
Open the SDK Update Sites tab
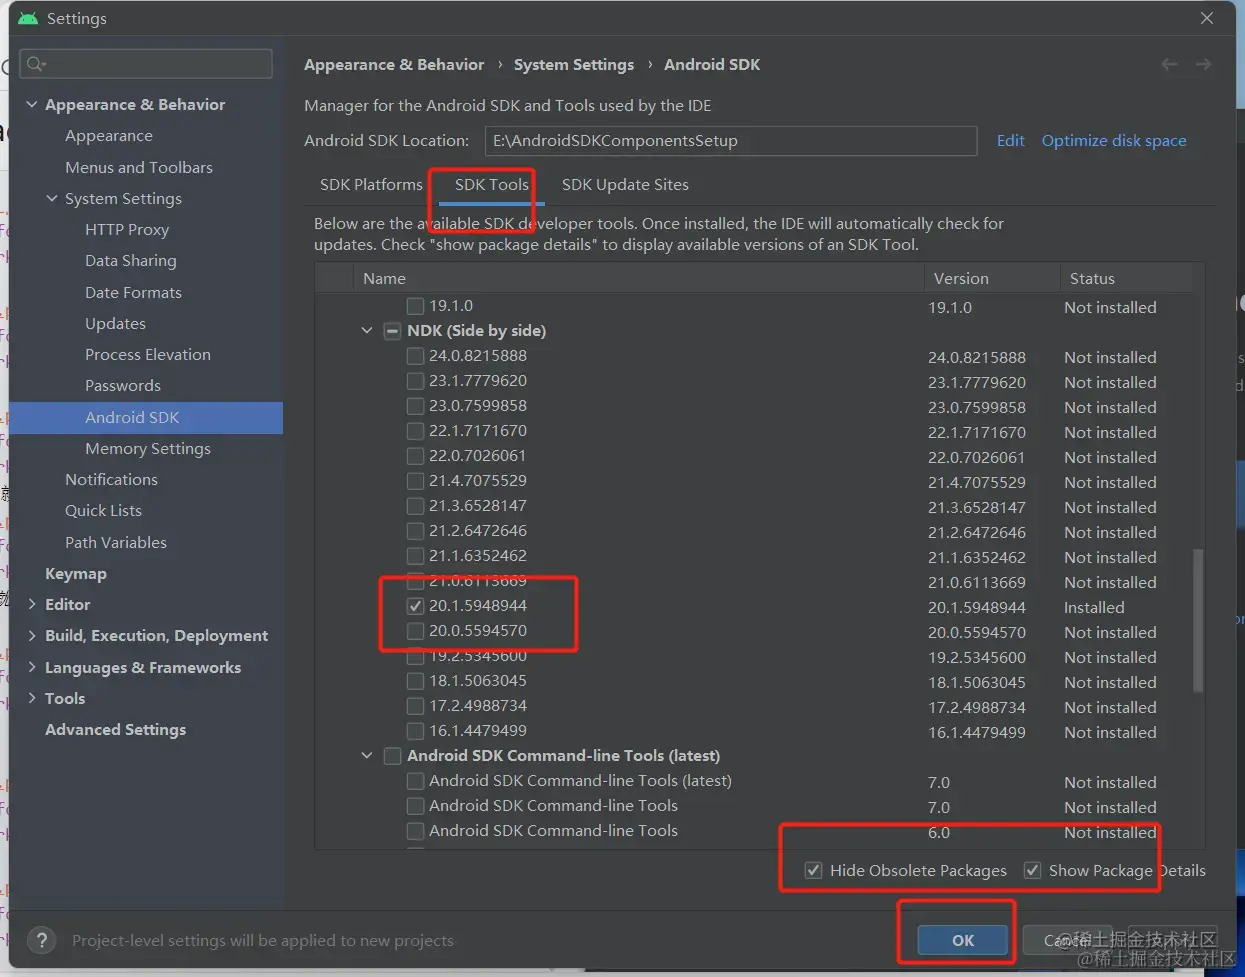(x=625, y=184)
